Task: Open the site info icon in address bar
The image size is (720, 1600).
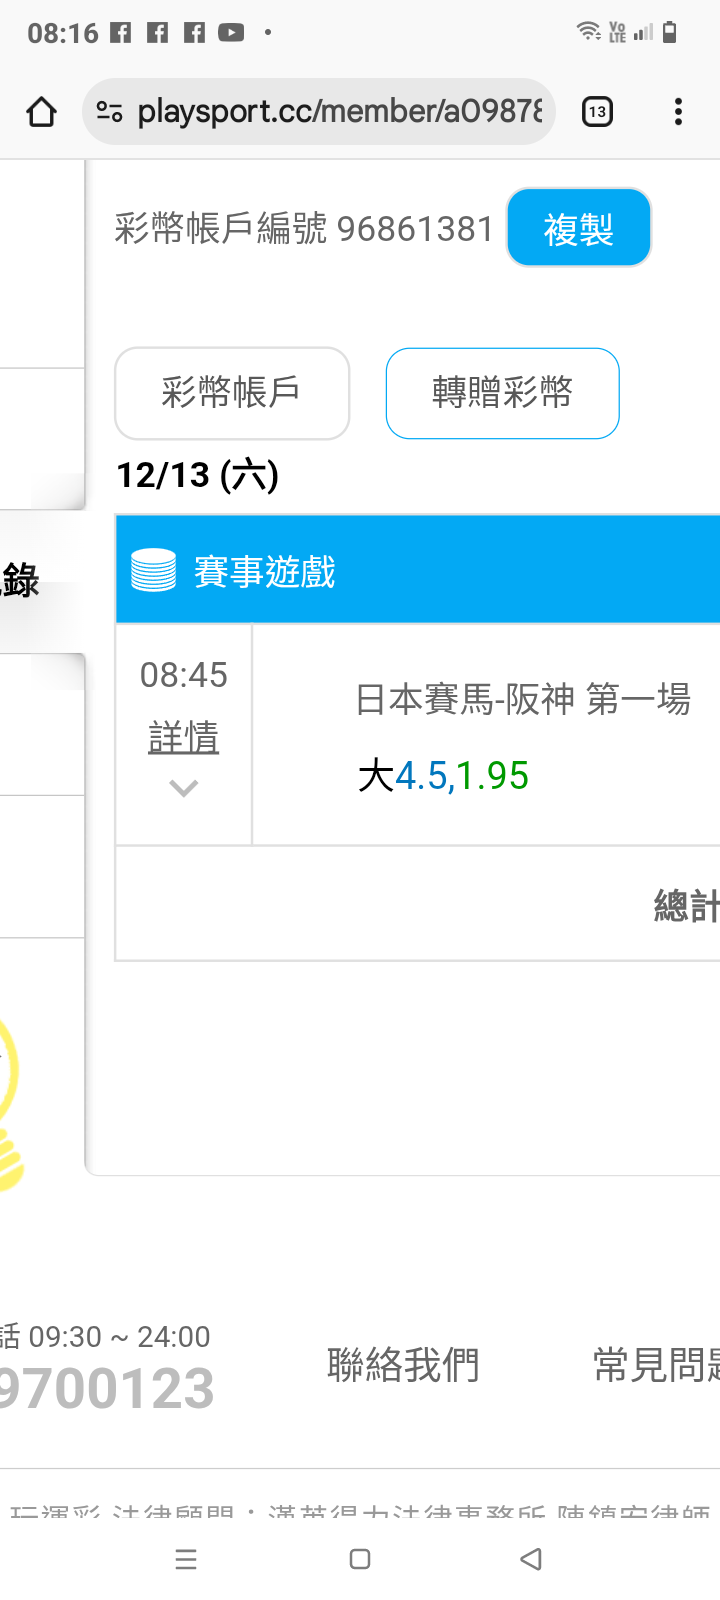Action: (x=110, y=112)
